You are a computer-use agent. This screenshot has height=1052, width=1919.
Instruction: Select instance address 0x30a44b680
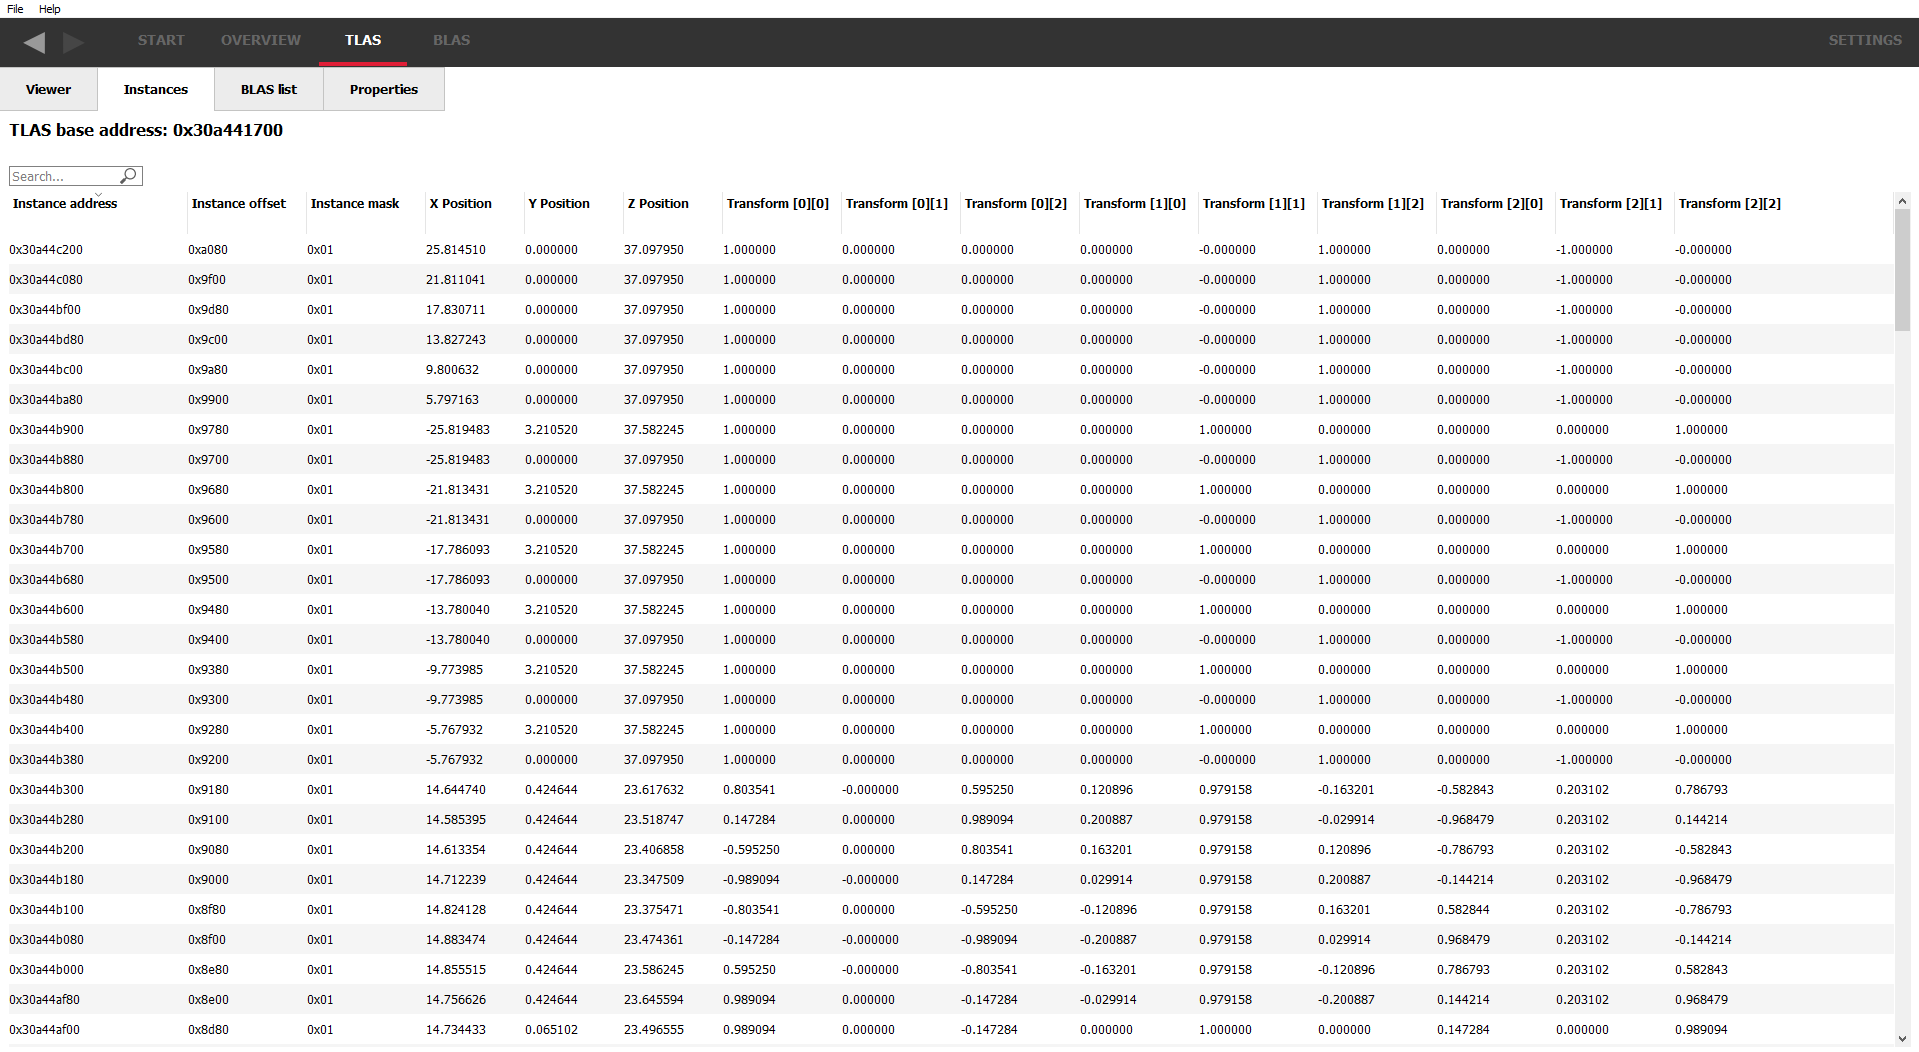(x=46, y=580)
